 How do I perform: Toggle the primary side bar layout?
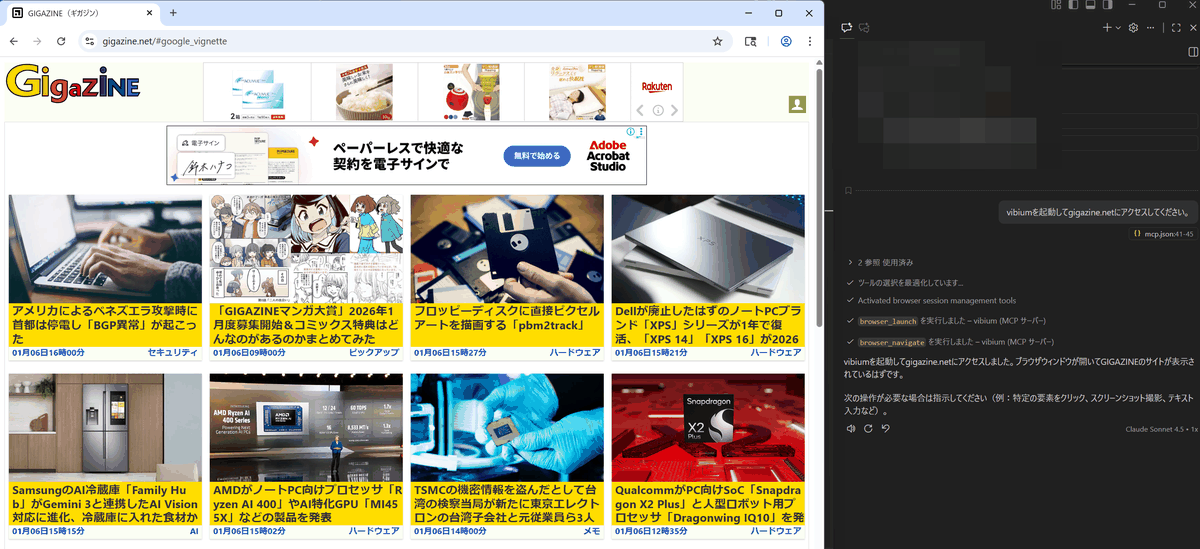(x=1073, y=6)
